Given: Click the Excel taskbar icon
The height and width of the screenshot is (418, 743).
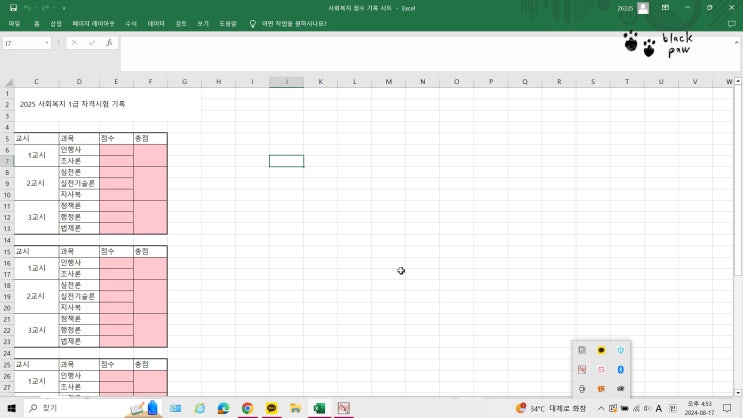Looking at the screenshot, I should (x=319, y=408).
